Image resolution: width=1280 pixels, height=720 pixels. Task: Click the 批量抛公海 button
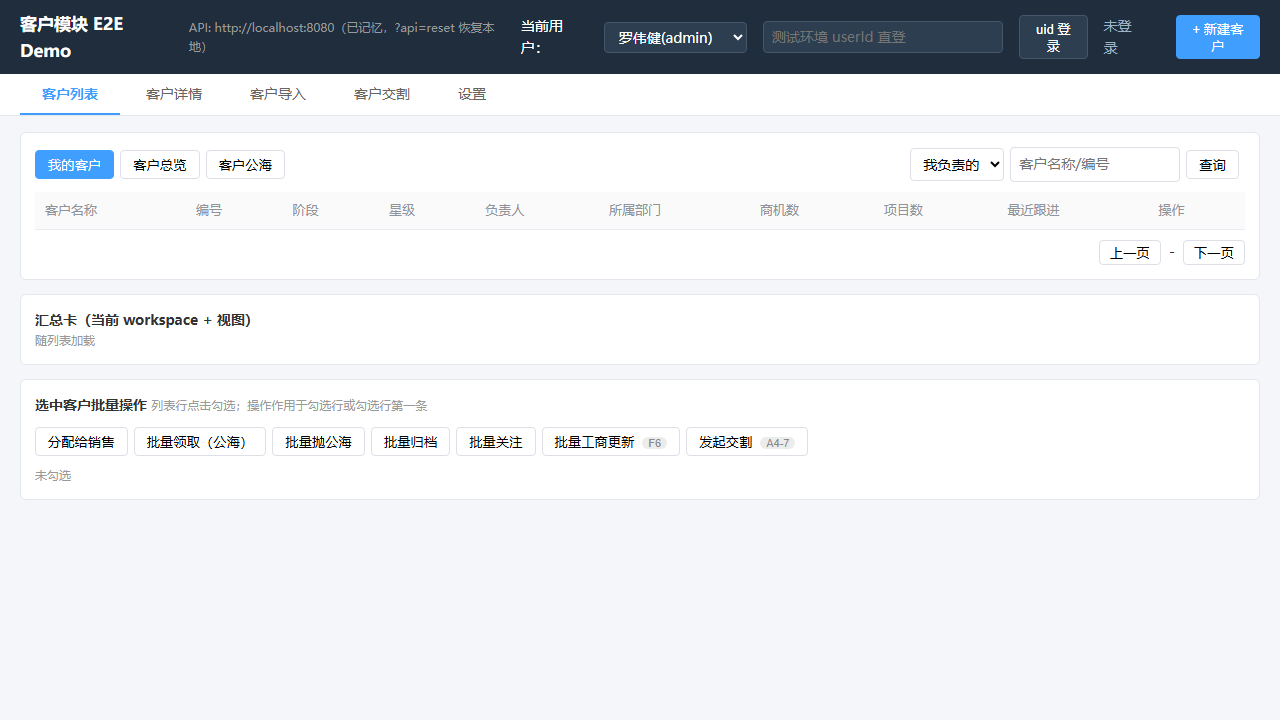tap(318, 442)
